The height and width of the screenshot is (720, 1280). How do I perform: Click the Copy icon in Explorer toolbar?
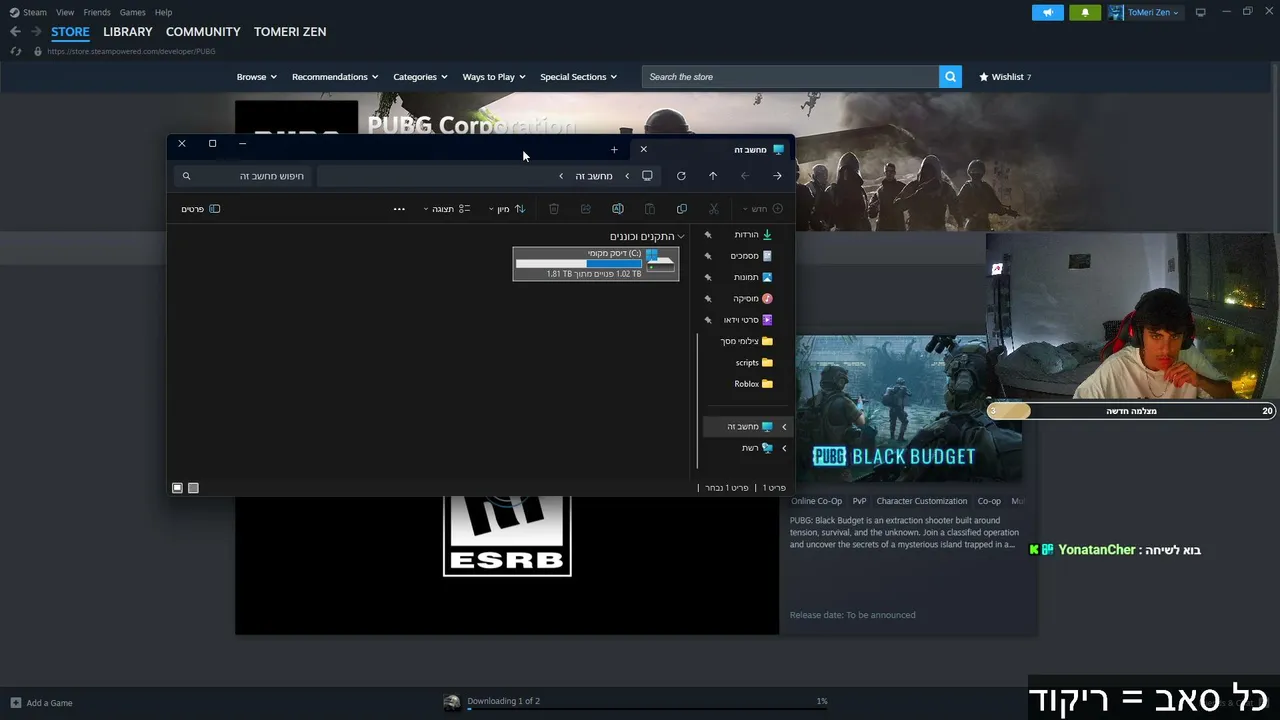[x=682, y=209]
